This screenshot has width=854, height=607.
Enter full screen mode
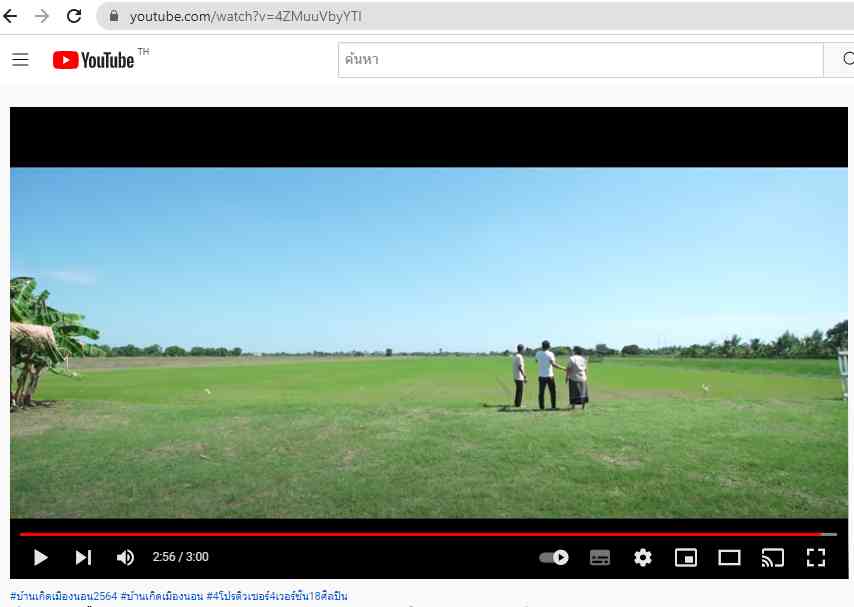[816, 557]
